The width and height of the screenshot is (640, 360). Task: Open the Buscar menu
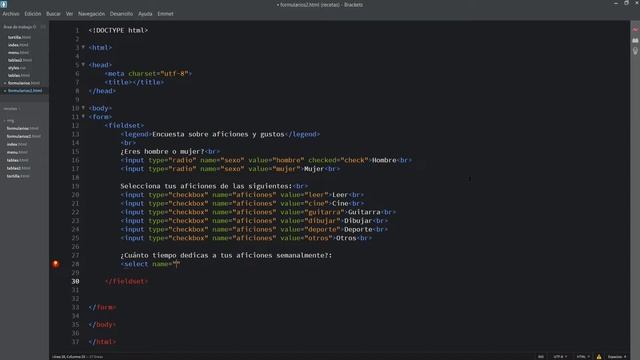(x=53, y=14)
